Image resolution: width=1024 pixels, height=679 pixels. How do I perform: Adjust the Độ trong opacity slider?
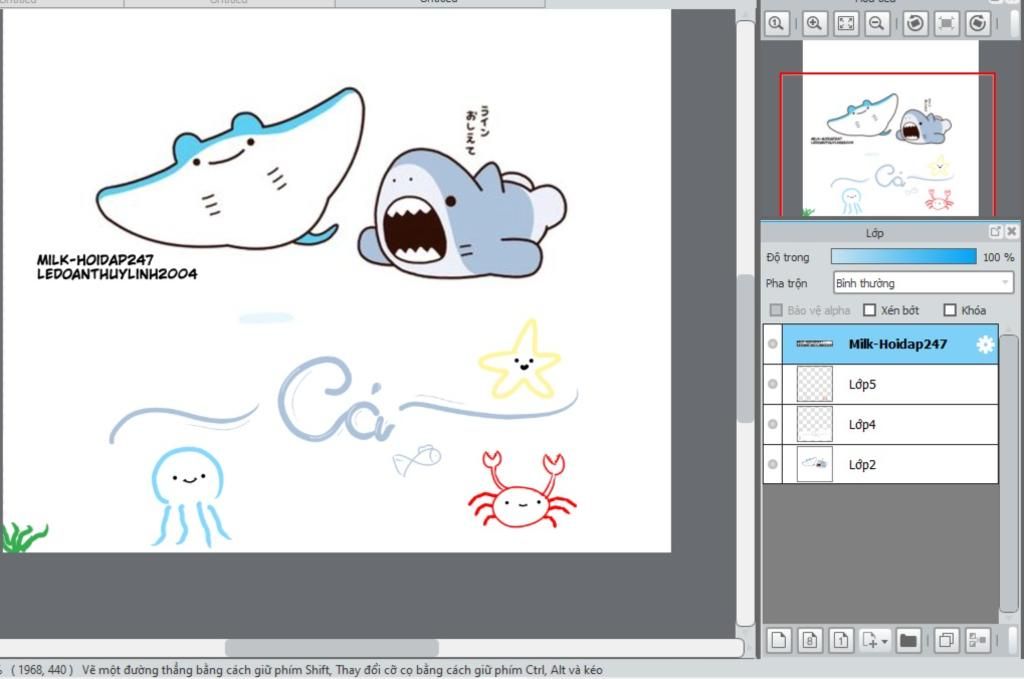pos(904,257)
